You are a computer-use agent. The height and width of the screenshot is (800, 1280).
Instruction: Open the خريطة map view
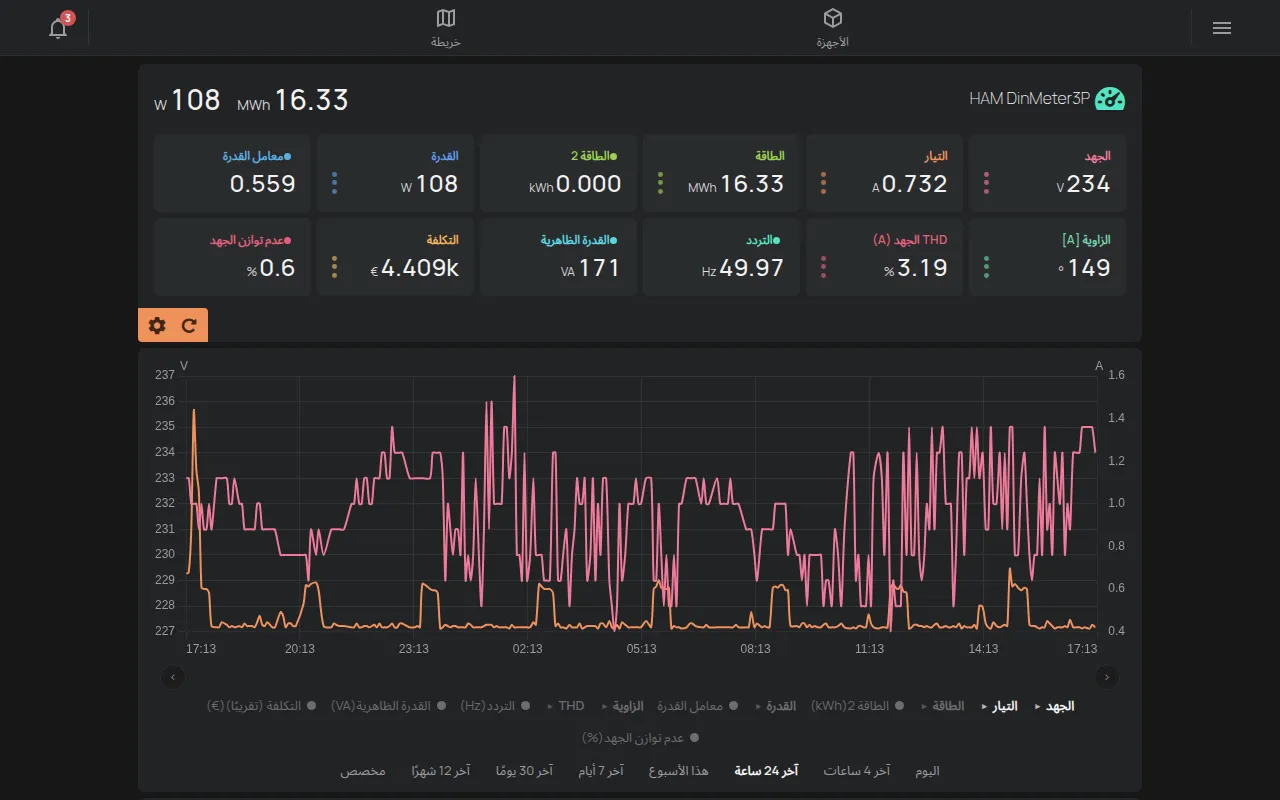tap(446, 28)
